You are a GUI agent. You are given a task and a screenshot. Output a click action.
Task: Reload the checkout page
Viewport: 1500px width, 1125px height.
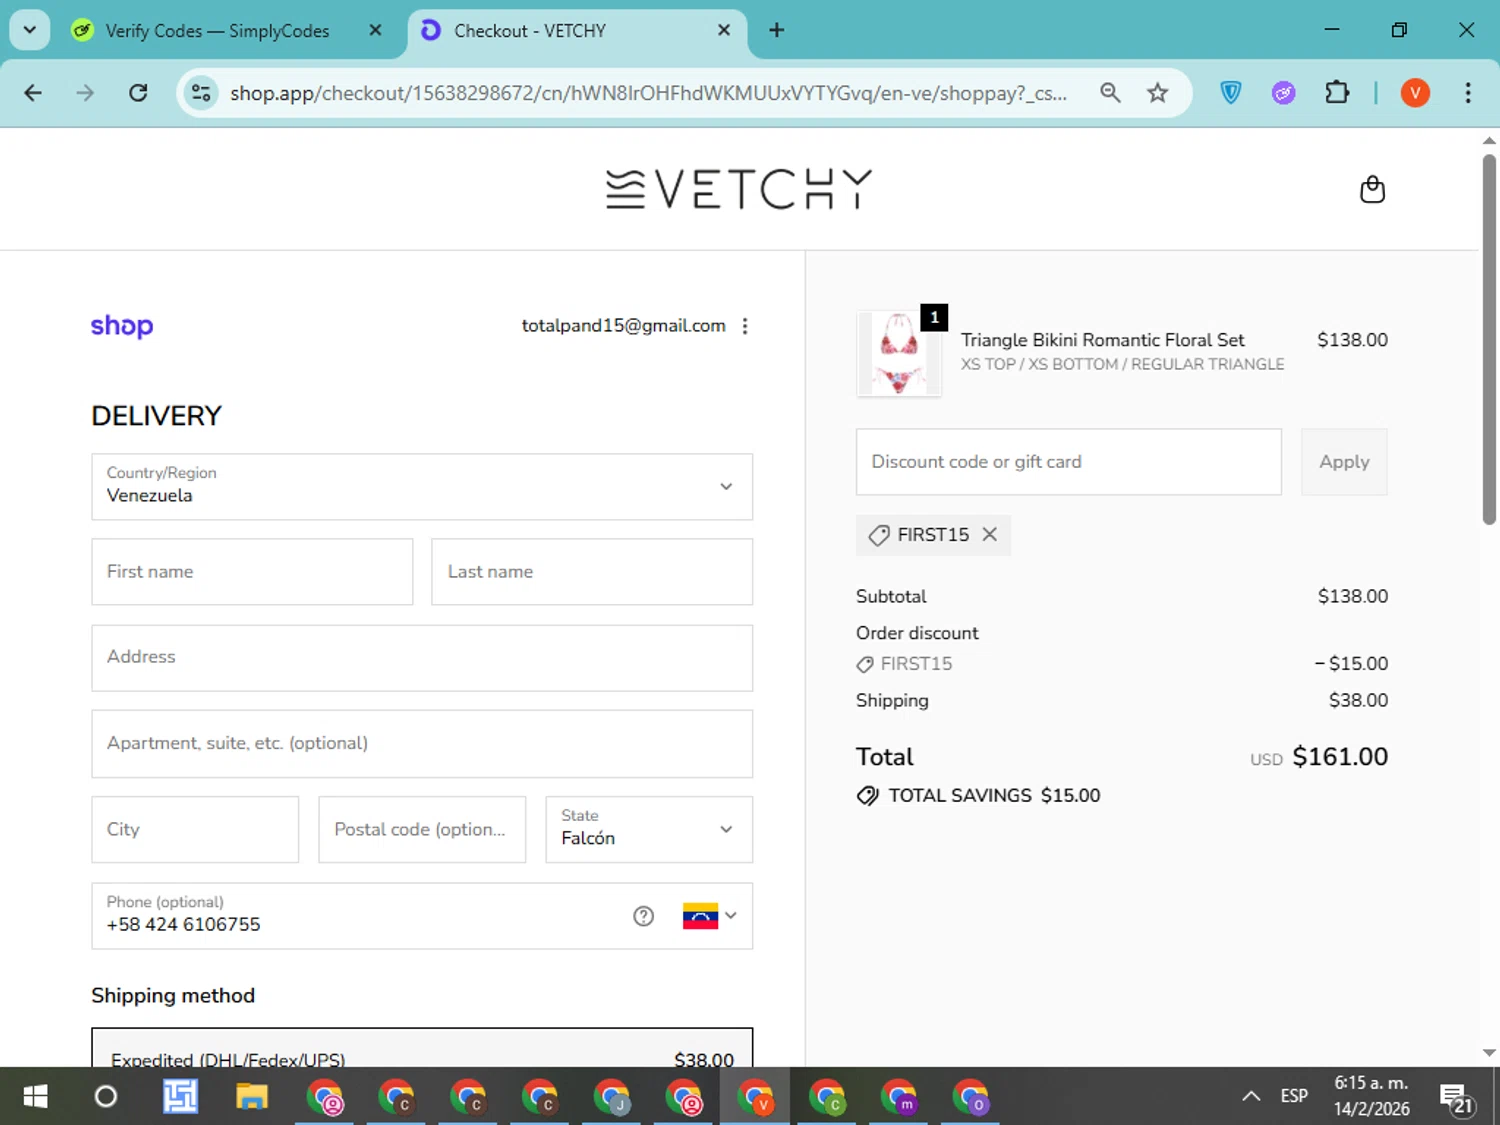pos(138,93)
